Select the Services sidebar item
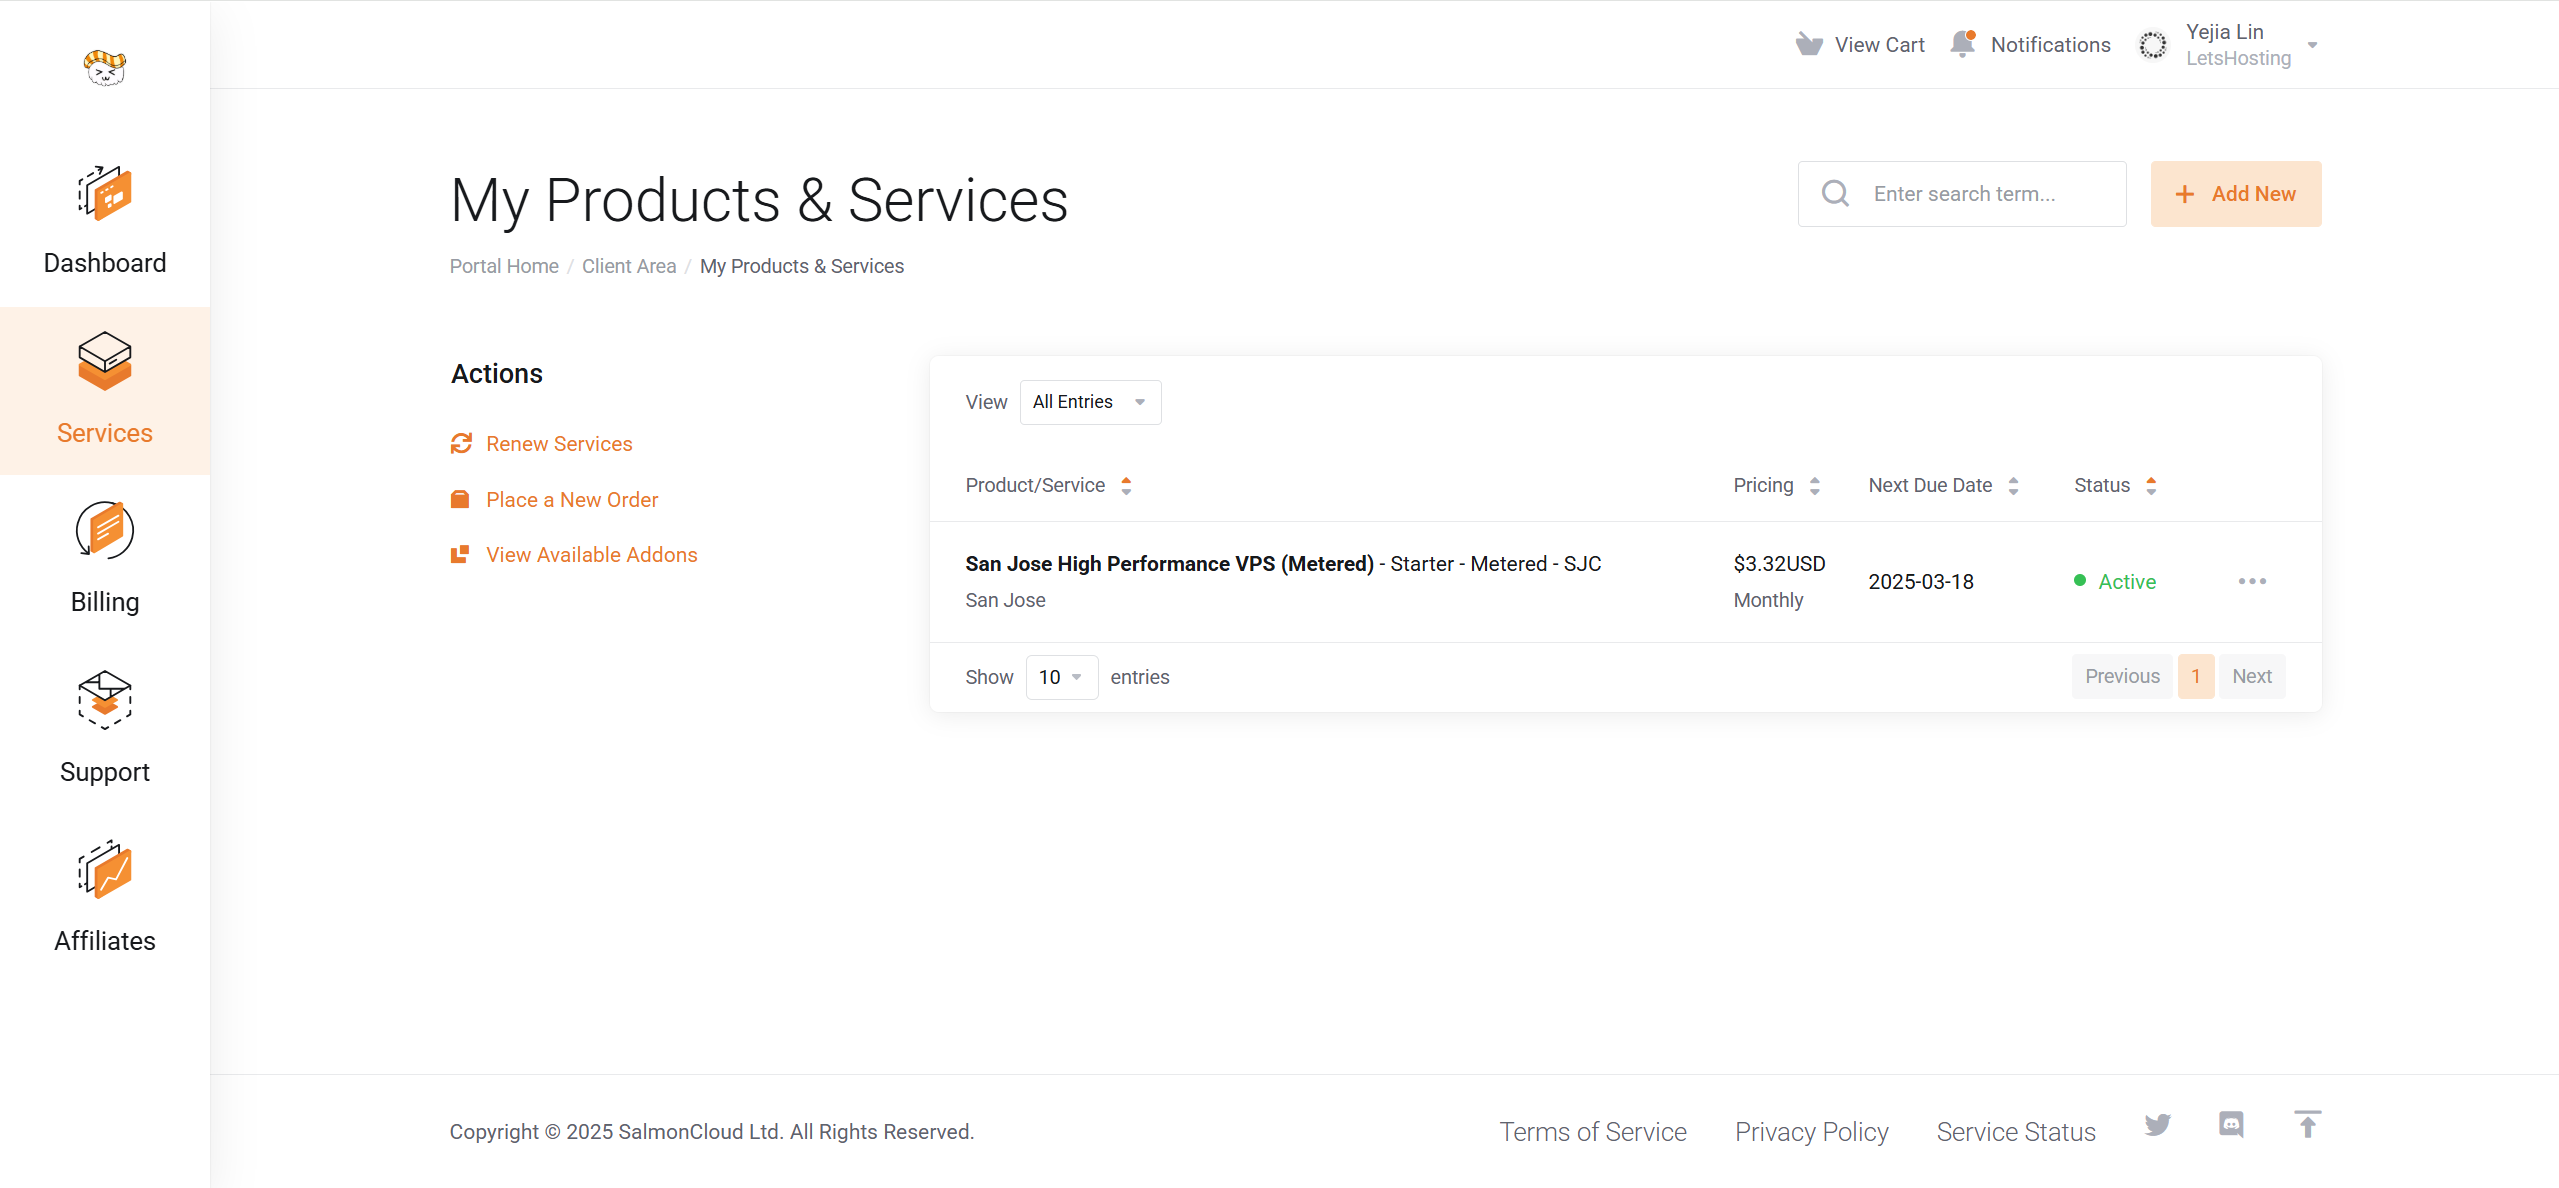Image resolution: width=2559 pixels, height=1188 pixels. 105,391
